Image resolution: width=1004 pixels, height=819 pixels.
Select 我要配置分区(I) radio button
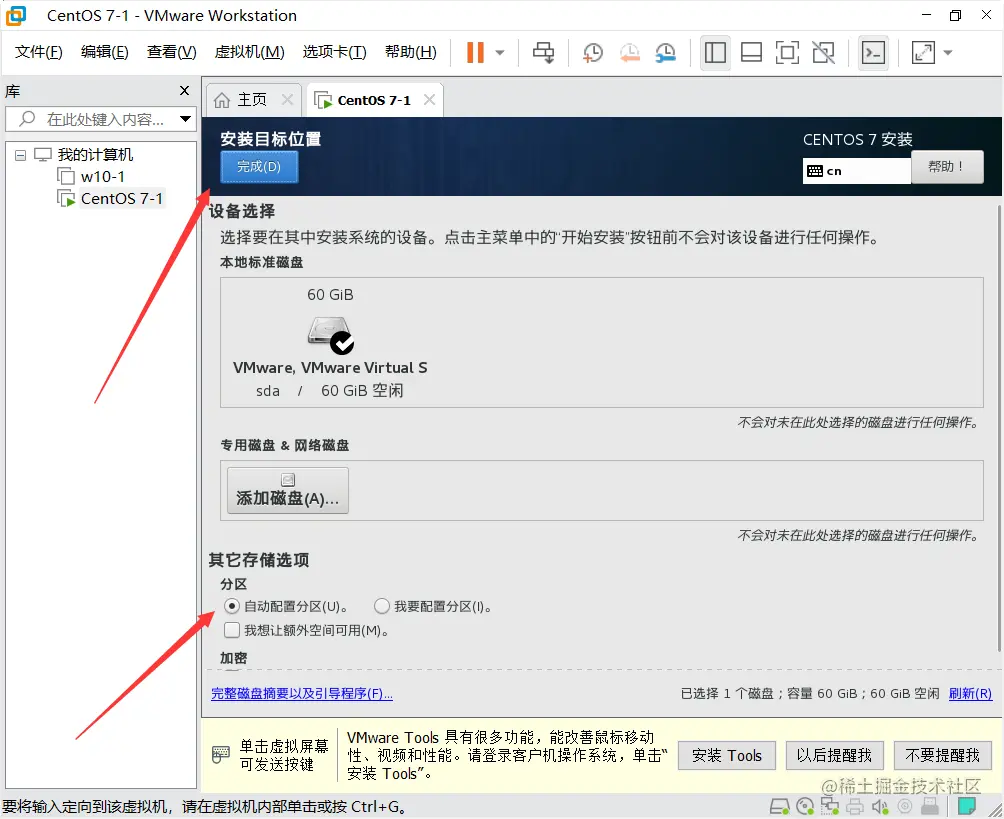[382, 606]
